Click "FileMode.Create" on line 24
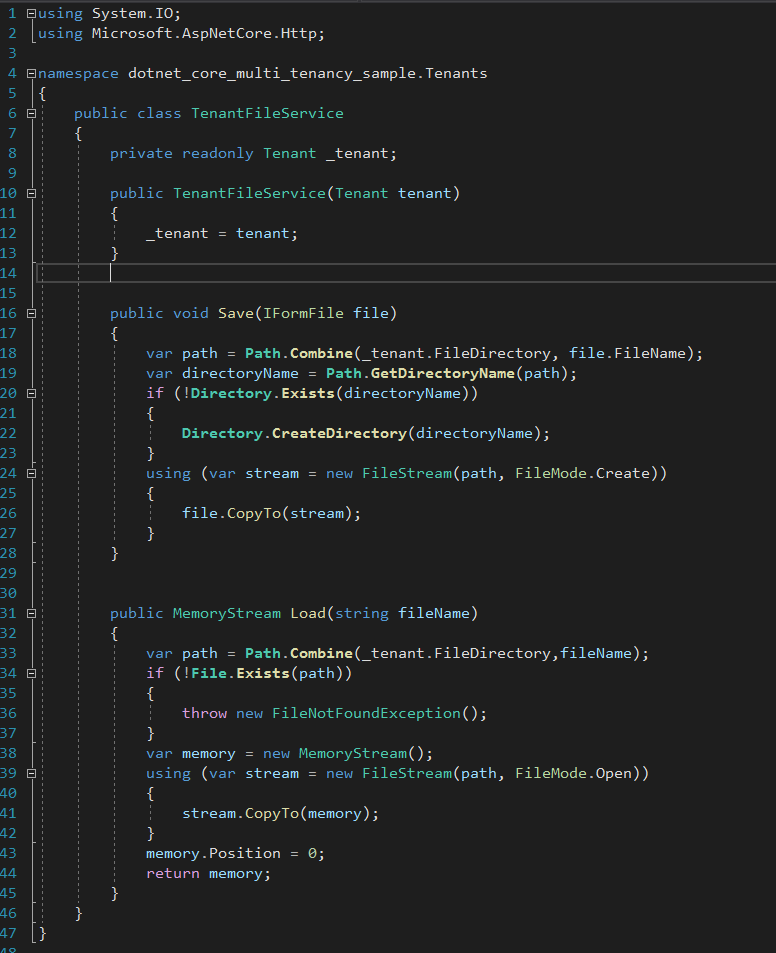776x953 pixels. (582, 473)
